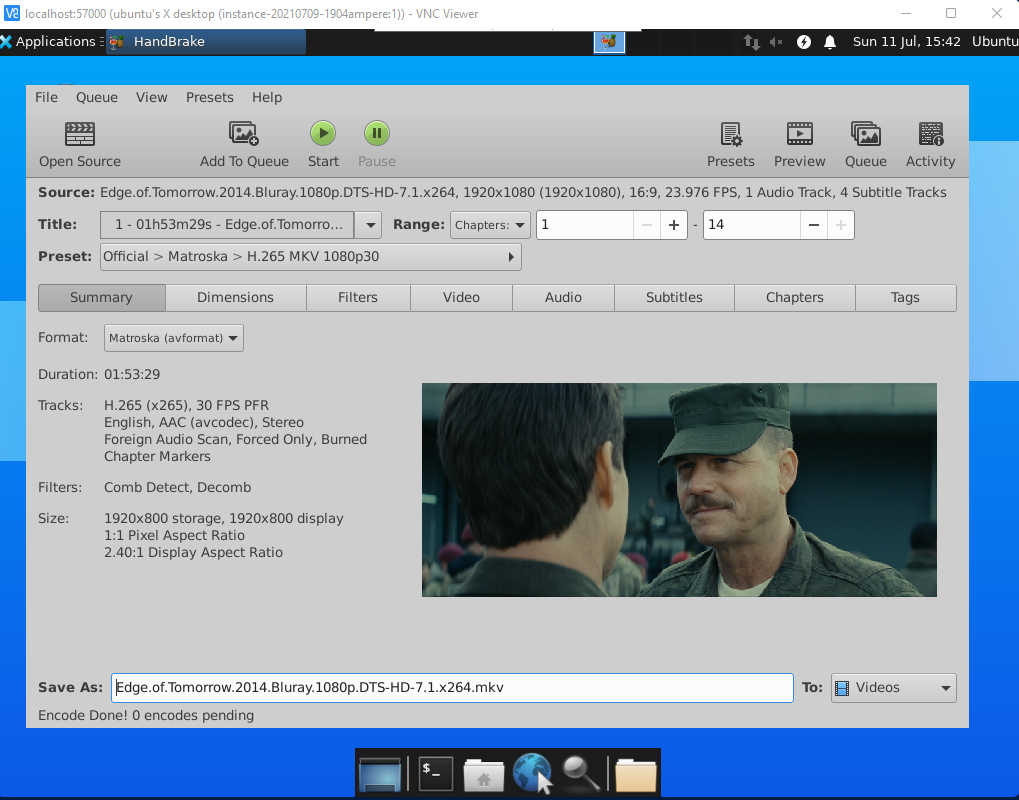1019x800 pixels.
Task: Open the Format Matroska dropdown
Action: [174, 338]
